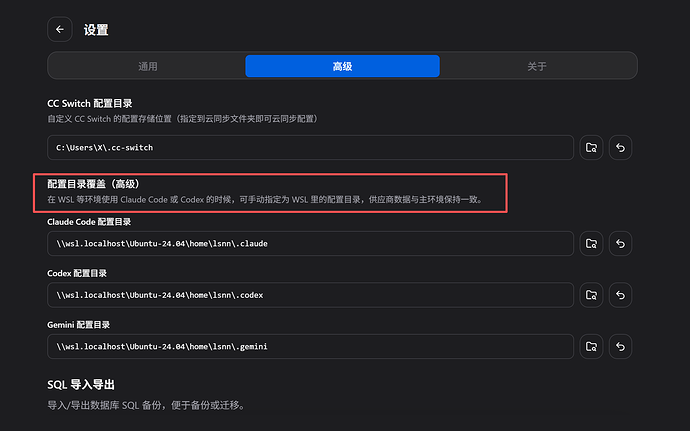
Task: Browse folder for Codex 配置目录
Action: point(591,295)
